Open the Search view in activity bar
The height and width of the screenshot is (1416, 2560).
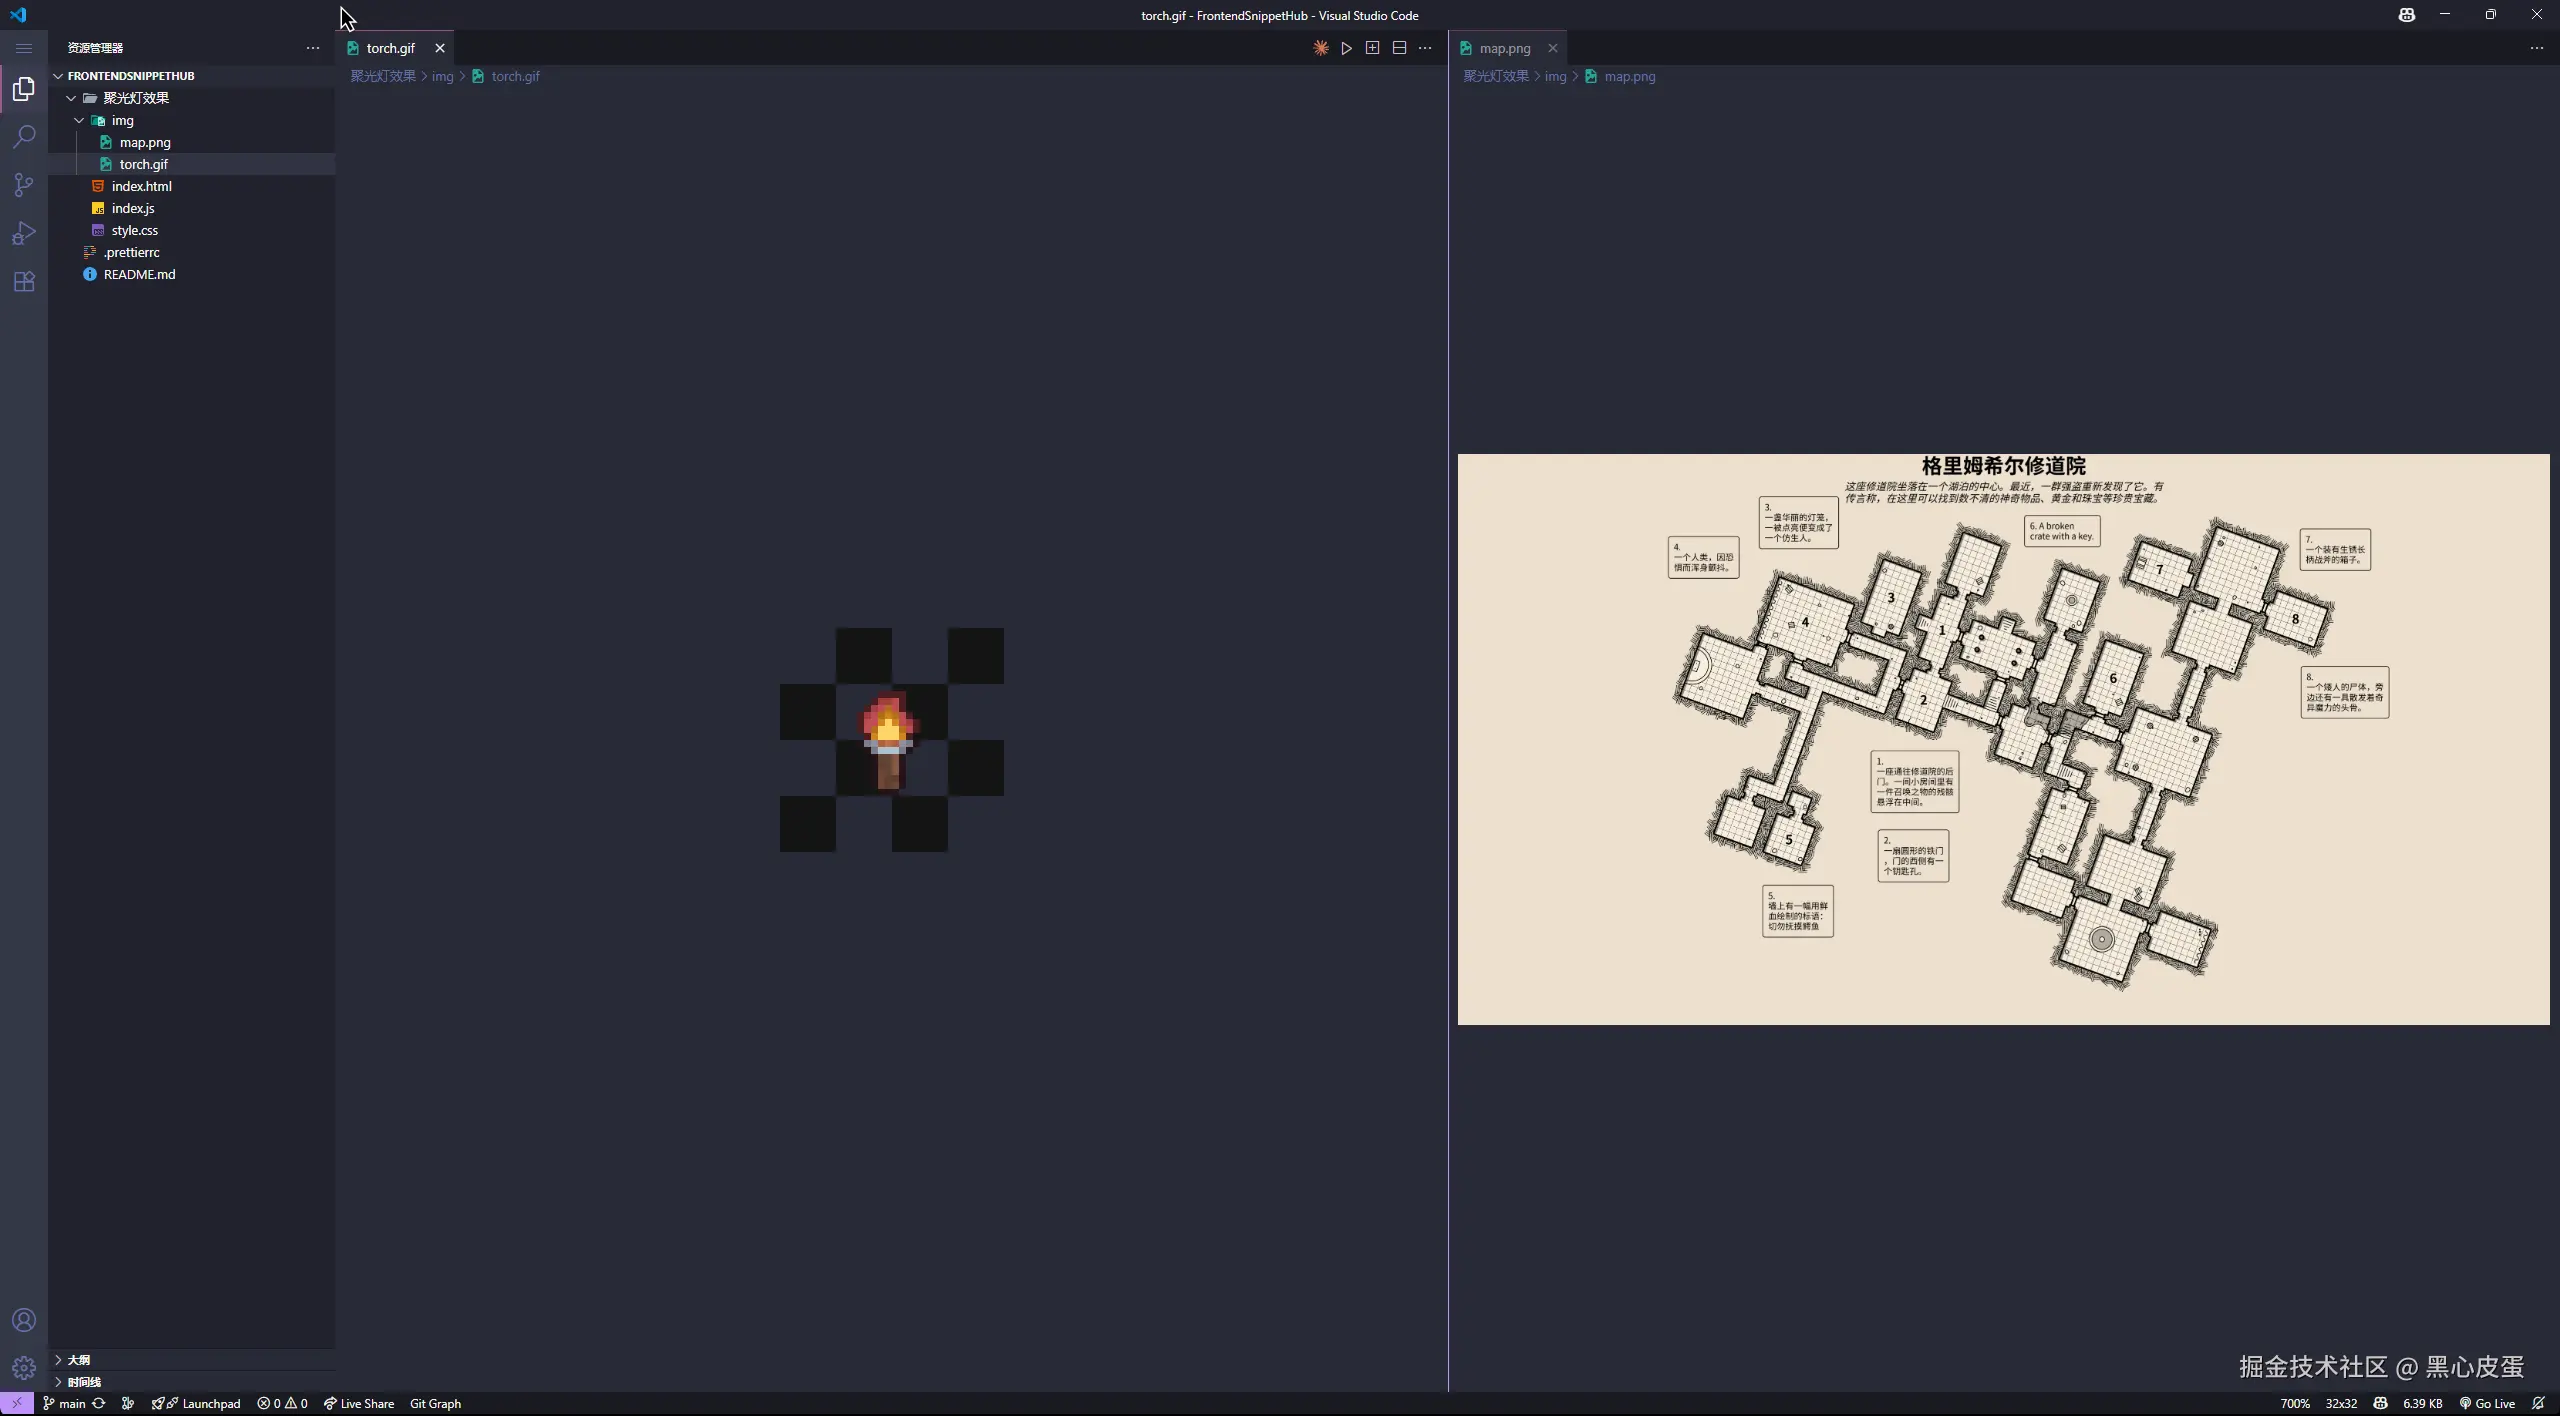click(x=24, y=137)
